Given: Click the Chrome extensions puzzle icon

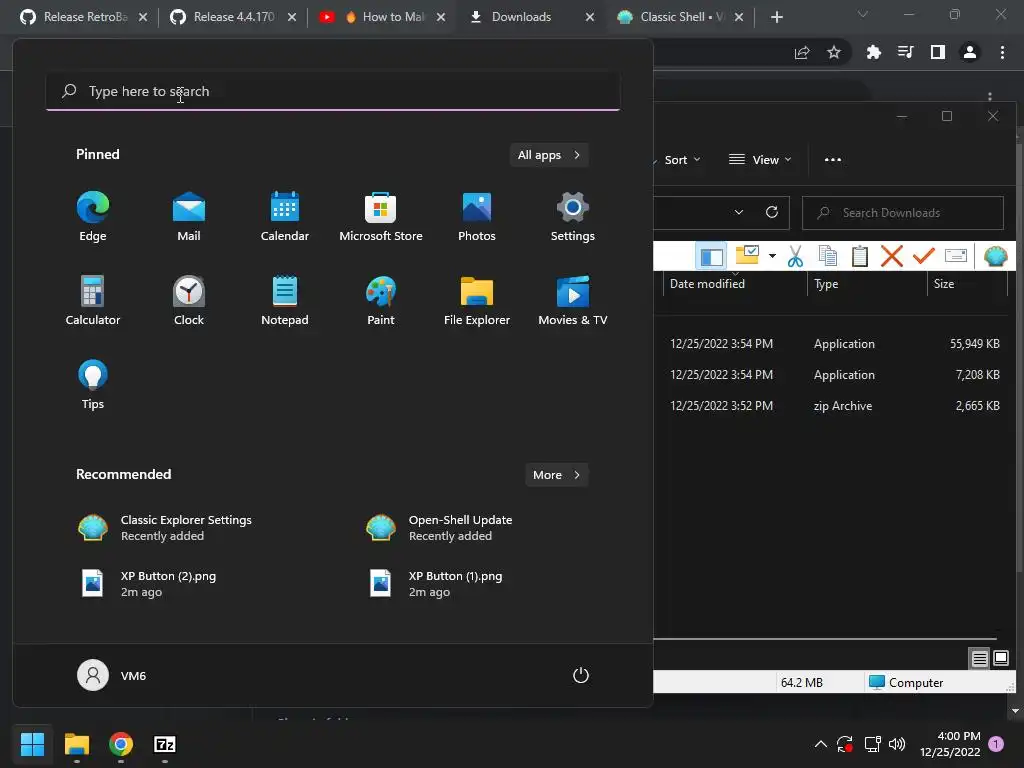Looking at the screenshot, I should coord(873,52).
